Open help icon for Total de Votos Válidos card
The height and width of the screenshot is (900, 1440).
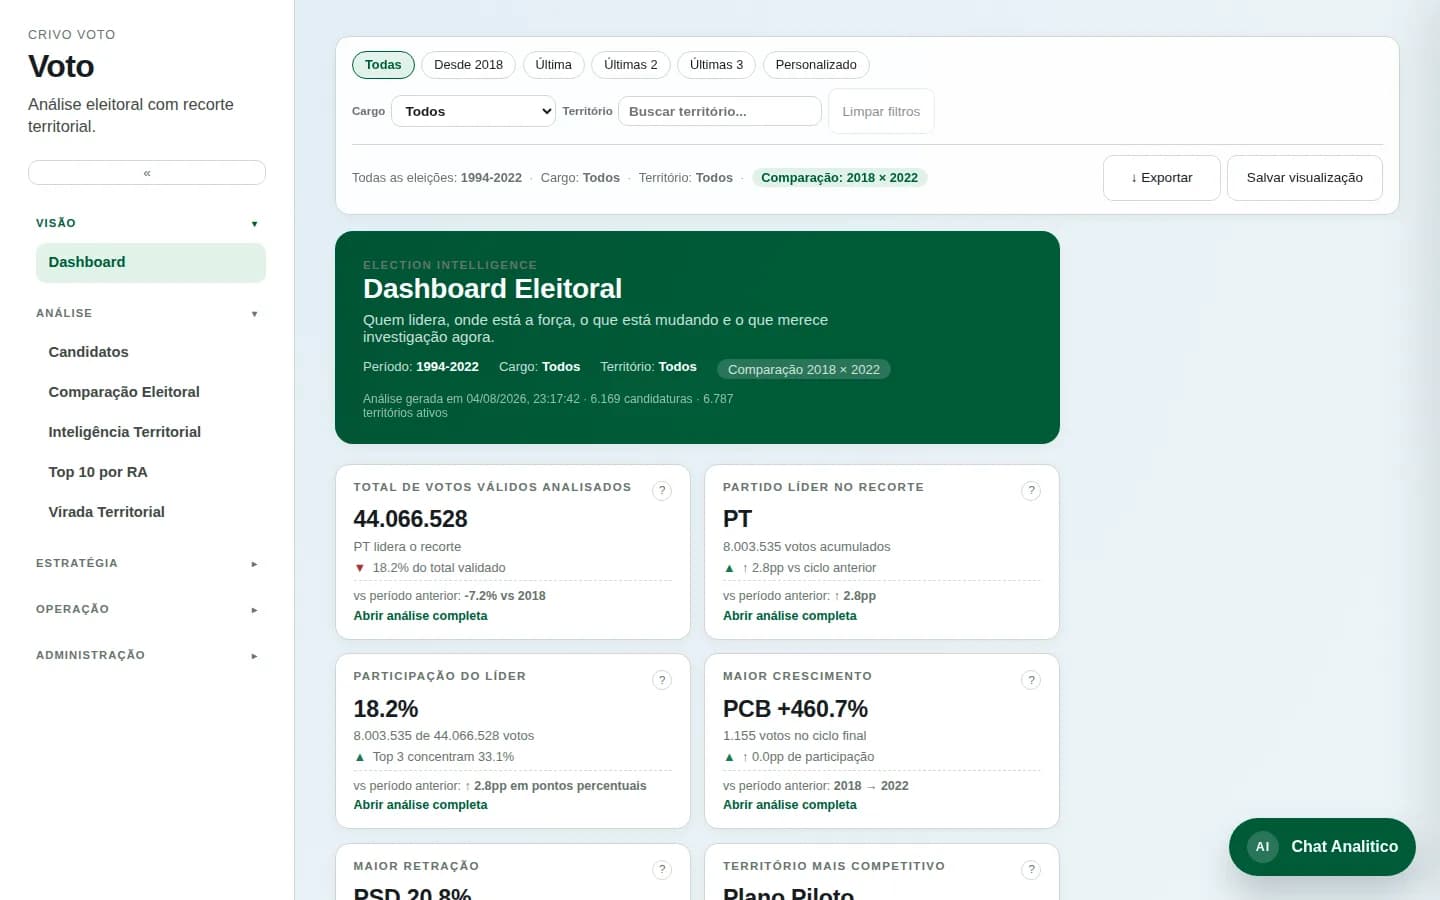click(662, 491)
